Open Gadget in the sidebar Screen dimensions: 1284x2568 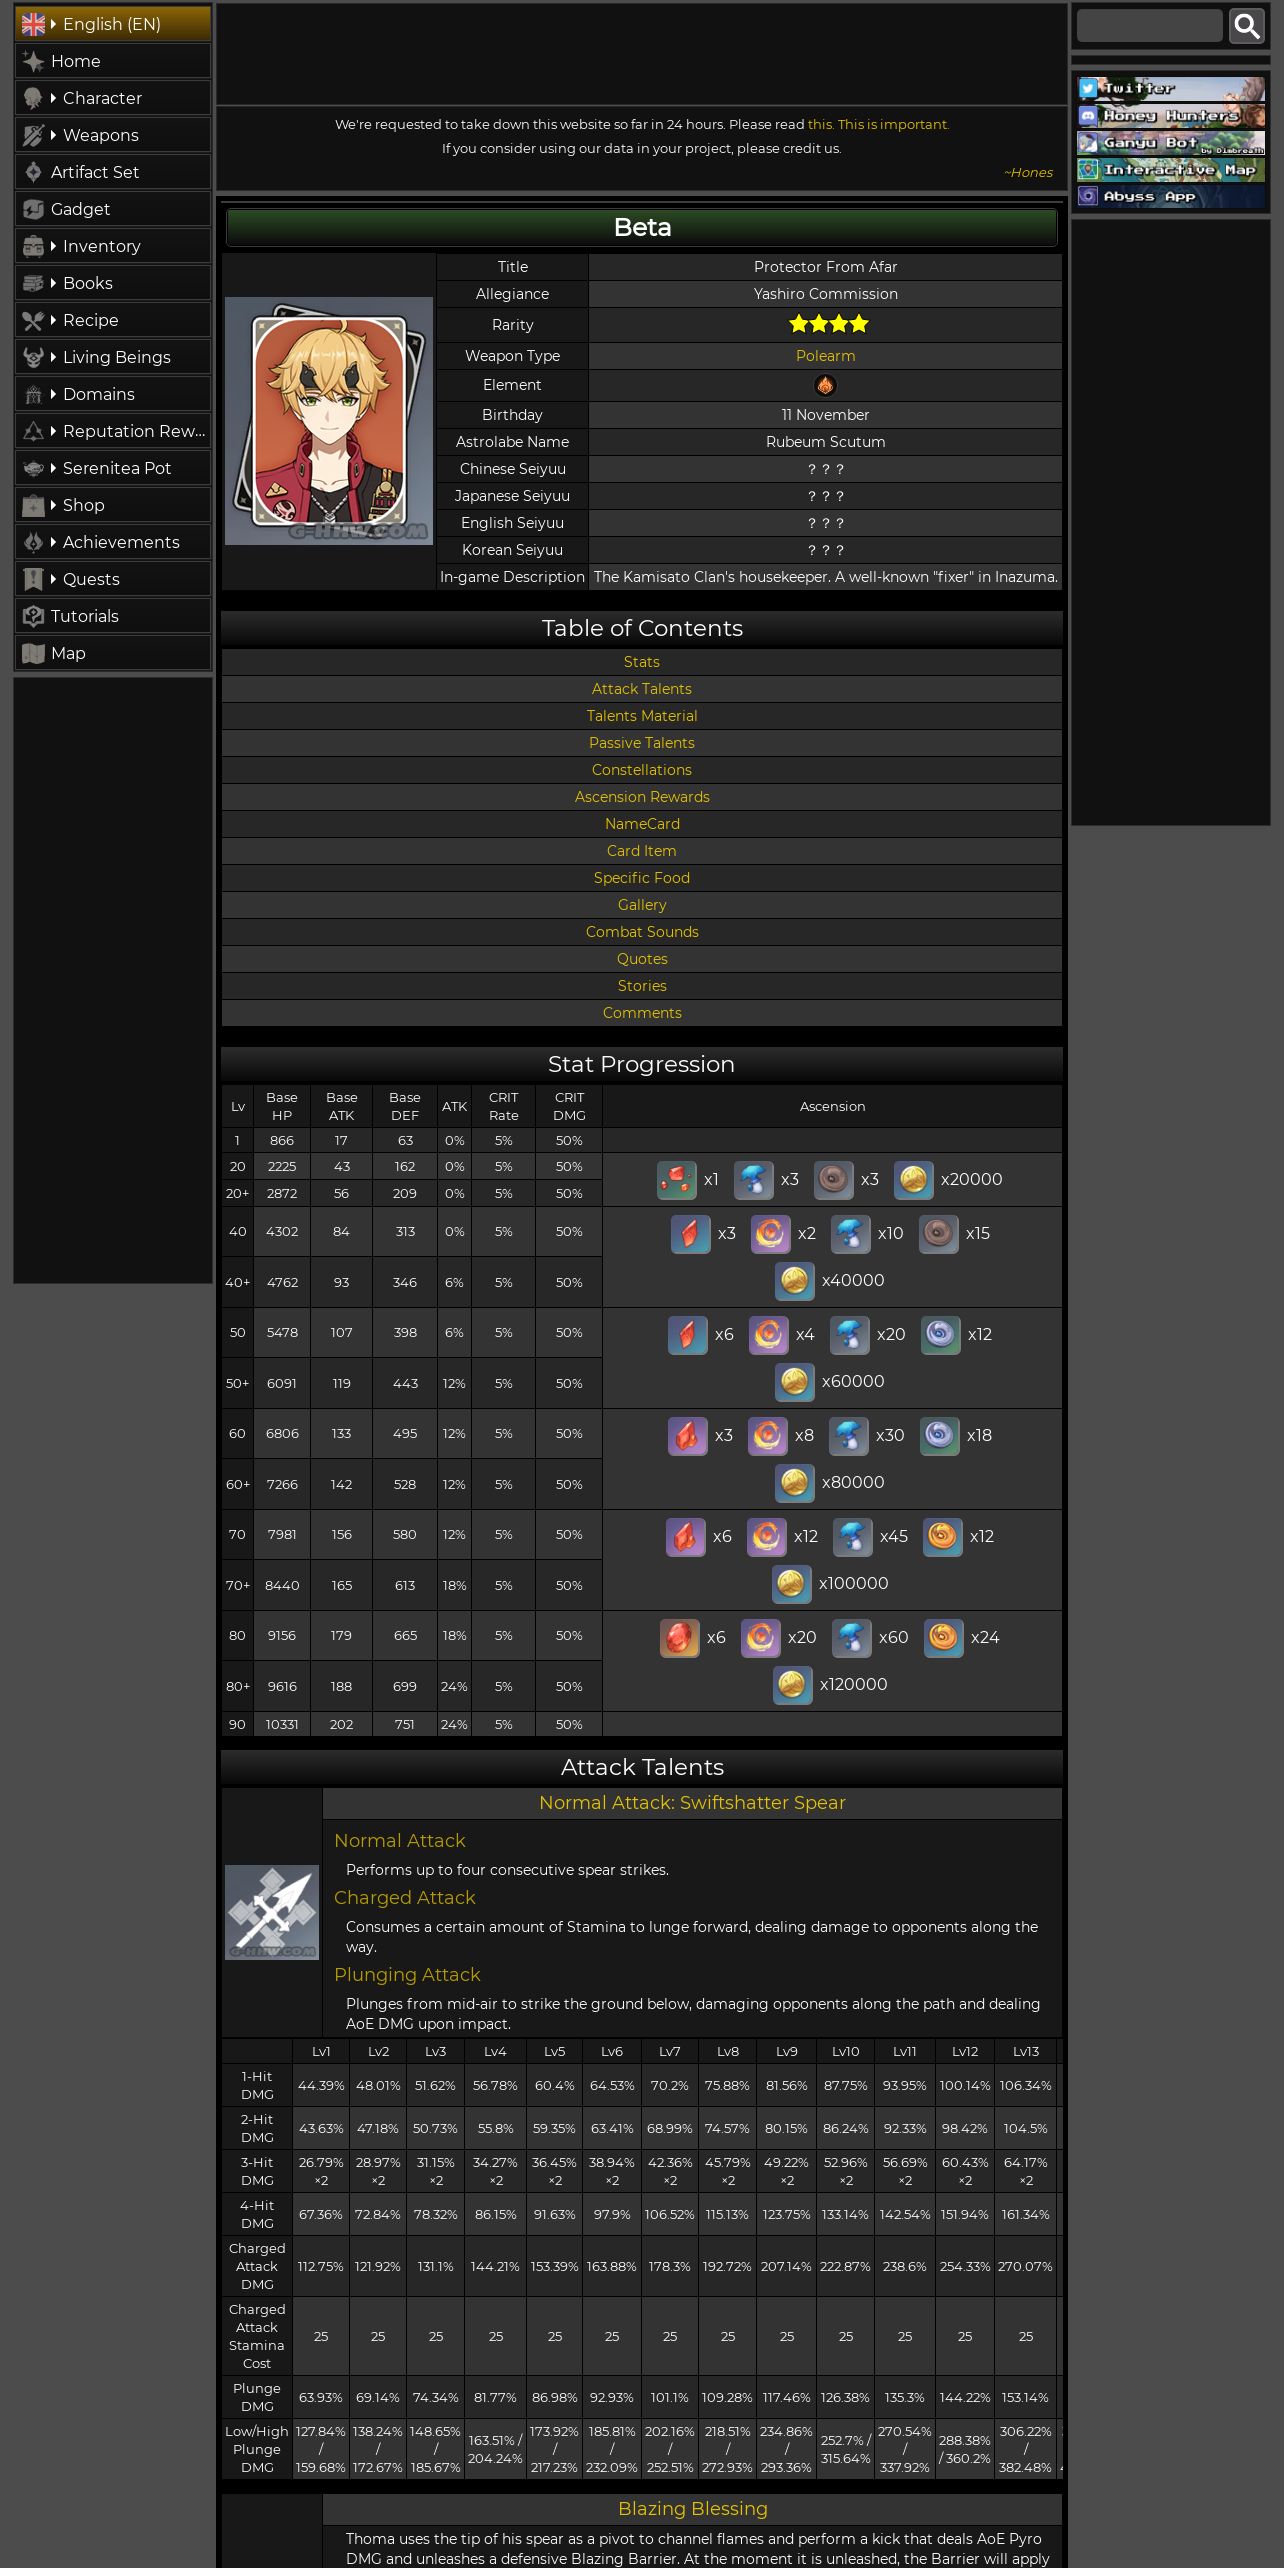113,209
